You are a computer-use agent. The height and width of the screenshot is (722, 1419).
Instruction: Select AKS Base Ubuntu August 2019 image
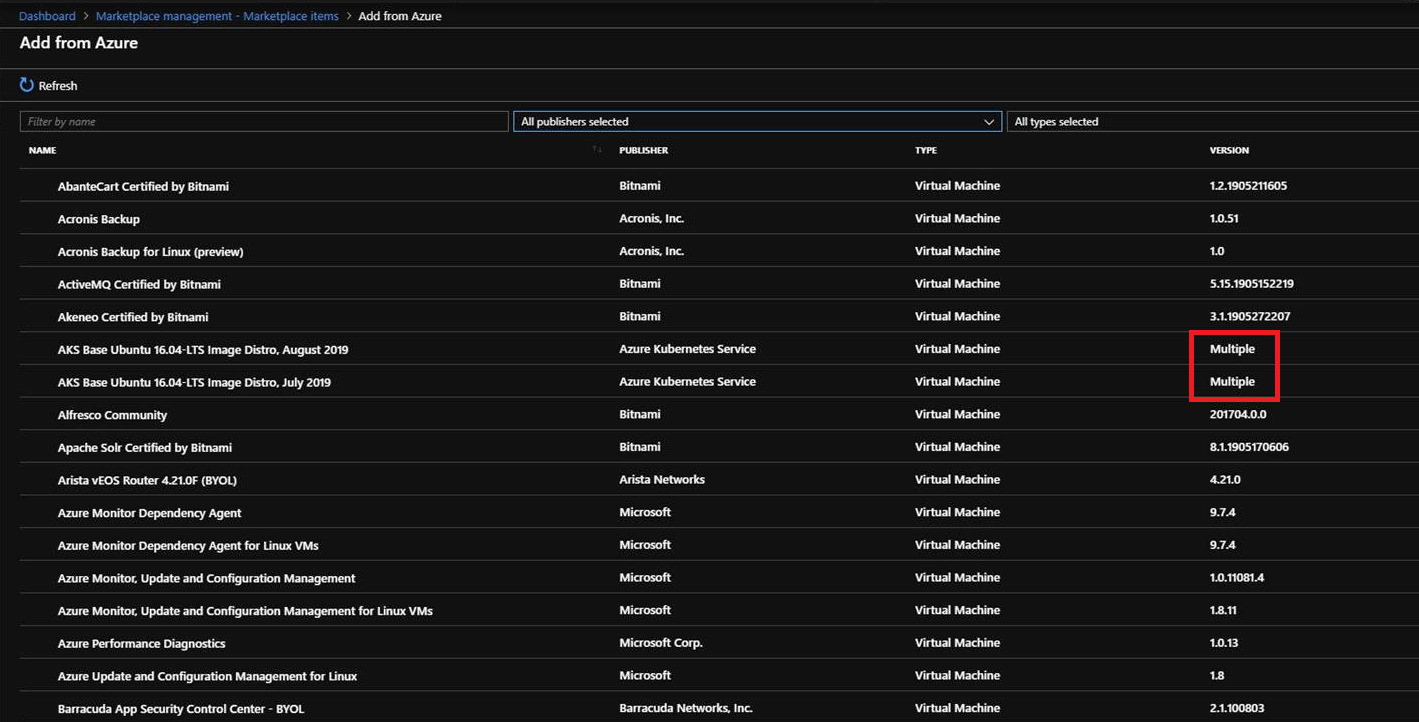(x=202, y=349)
